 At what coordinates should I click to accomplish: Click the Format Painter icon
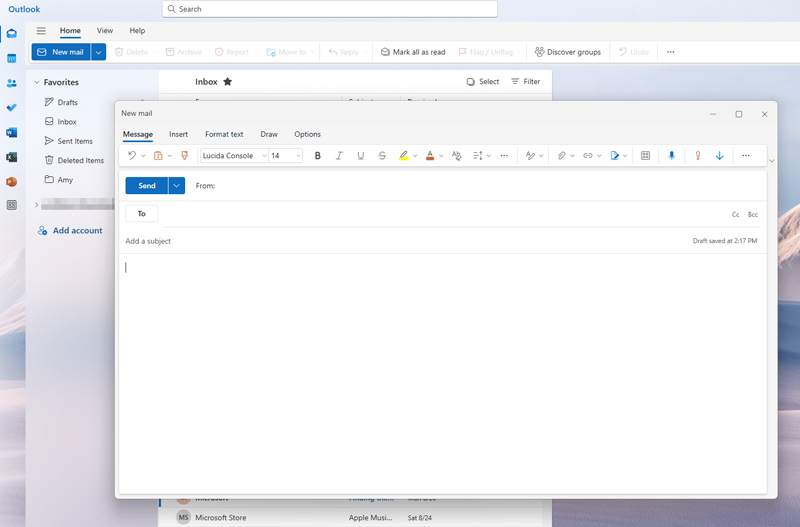pyautogui.click(x=184, y=156)
